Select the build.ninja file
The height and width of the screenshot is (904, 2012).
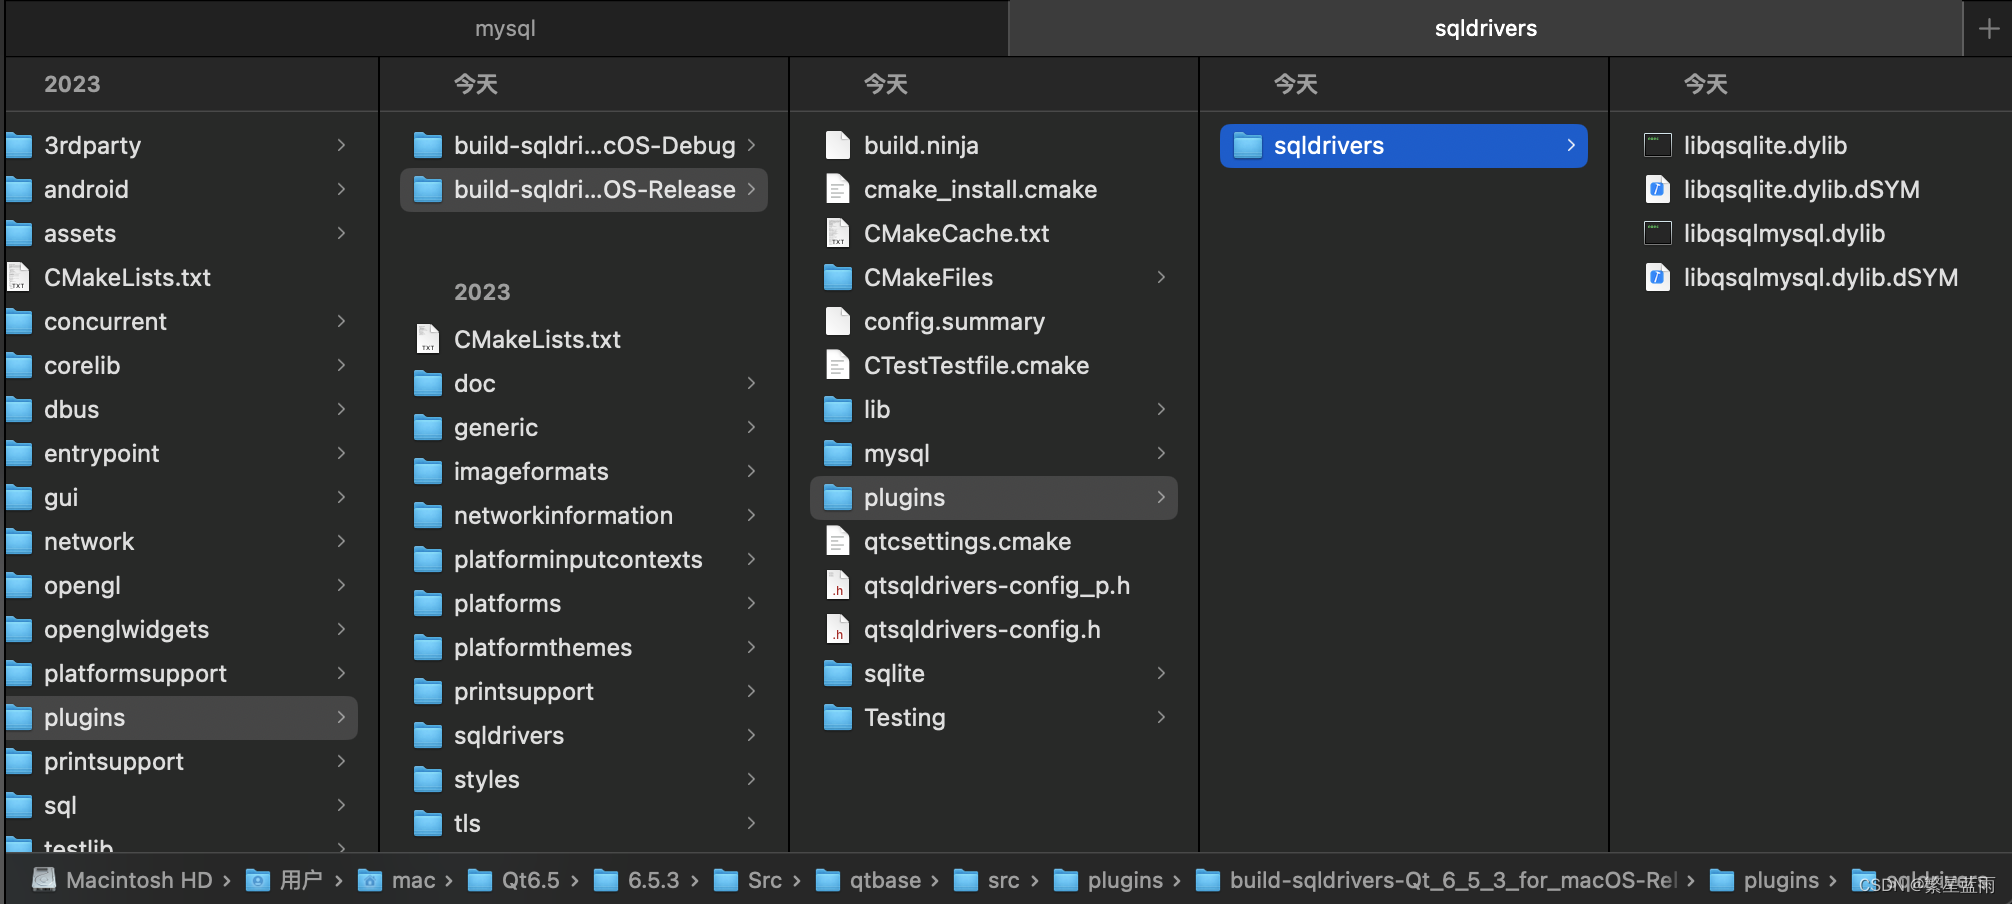920,145
